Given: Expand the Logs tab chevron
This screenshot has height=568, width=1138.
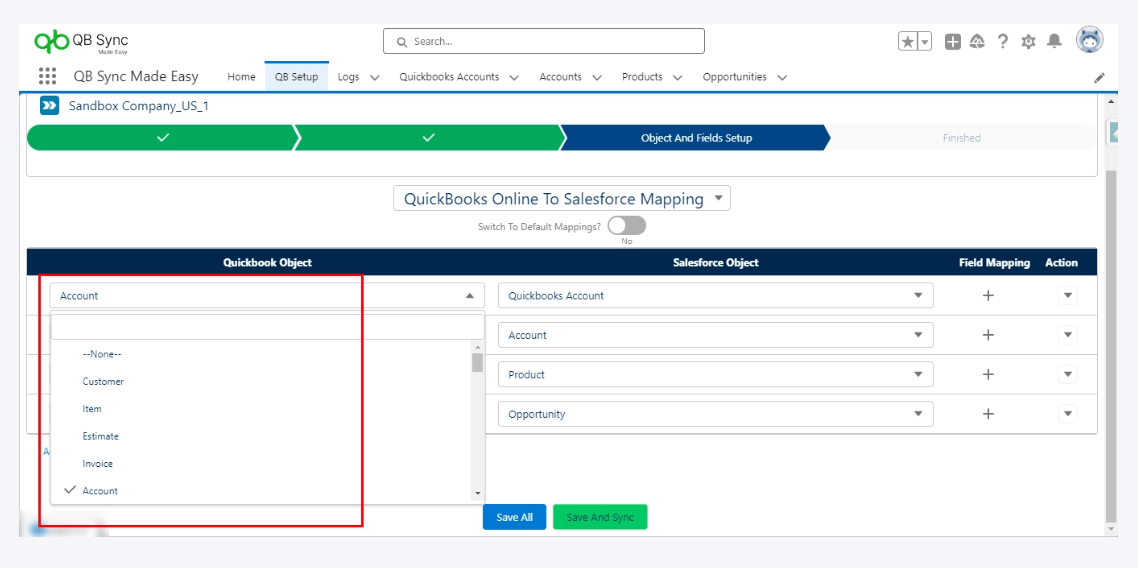Looking at the screenshot, I should [x=375, y=78].
